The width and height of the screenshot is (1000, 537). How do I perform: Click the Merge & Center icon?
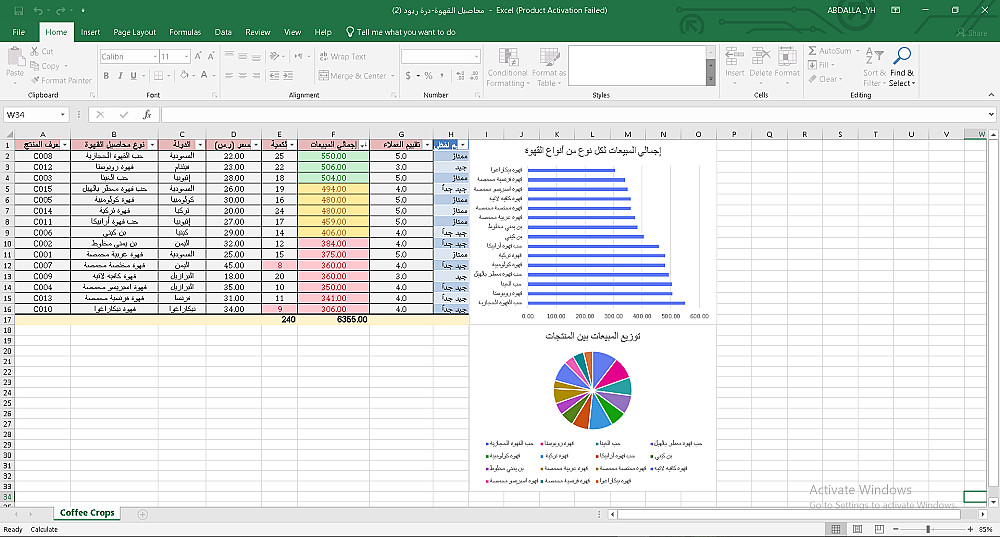click(x=323, y=75)
